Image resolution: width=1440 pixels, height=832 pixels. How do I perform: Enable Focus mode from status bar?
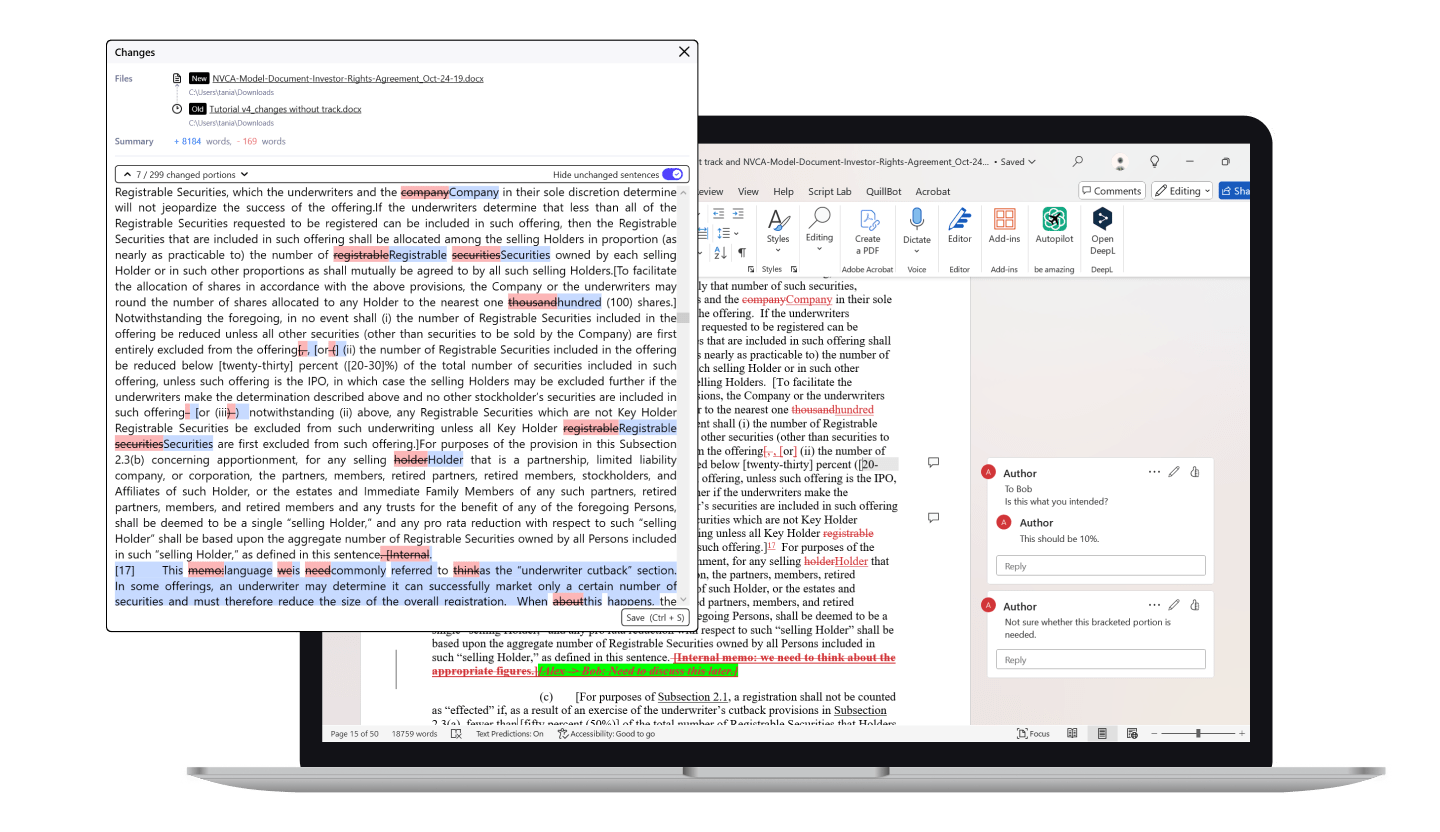[1033, 733]
